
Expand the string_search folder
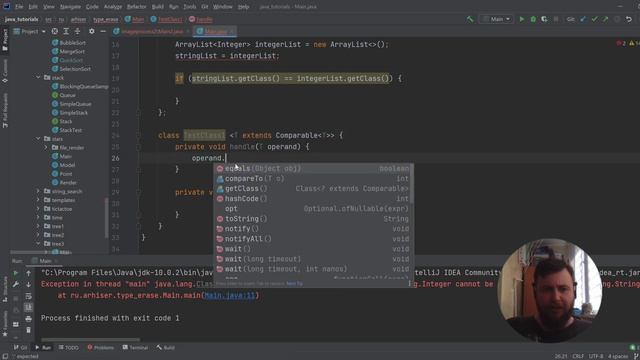(38, 191)
